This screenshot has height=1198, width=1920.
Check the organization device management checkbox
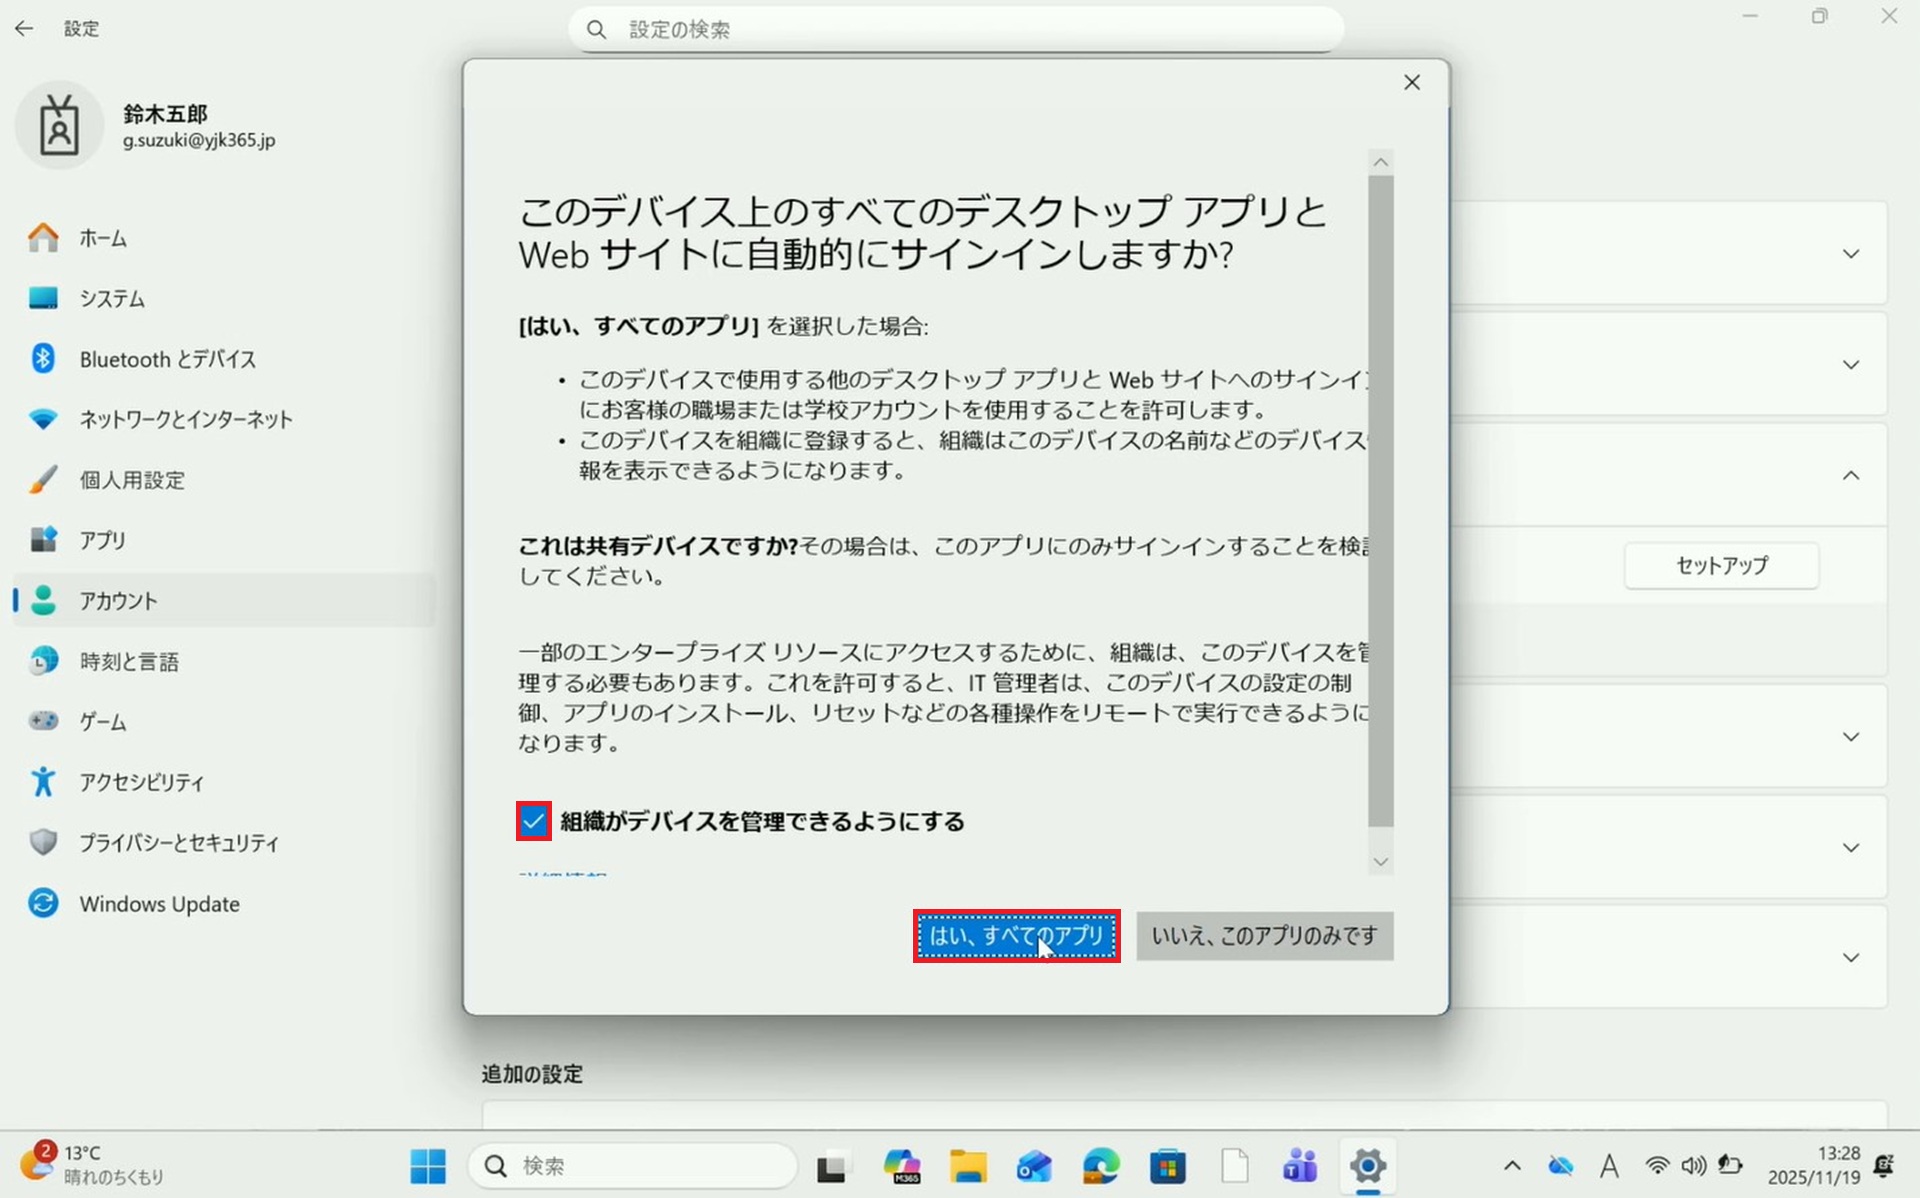pos(533,821)
